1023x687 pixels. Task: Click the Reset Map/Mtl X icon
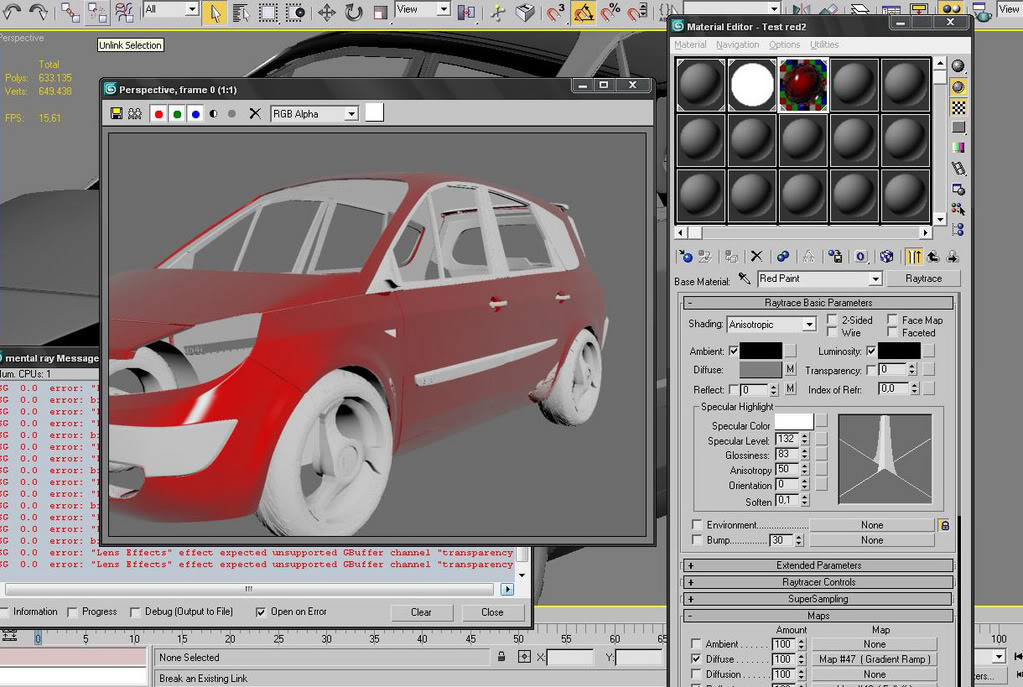point(757,257)
